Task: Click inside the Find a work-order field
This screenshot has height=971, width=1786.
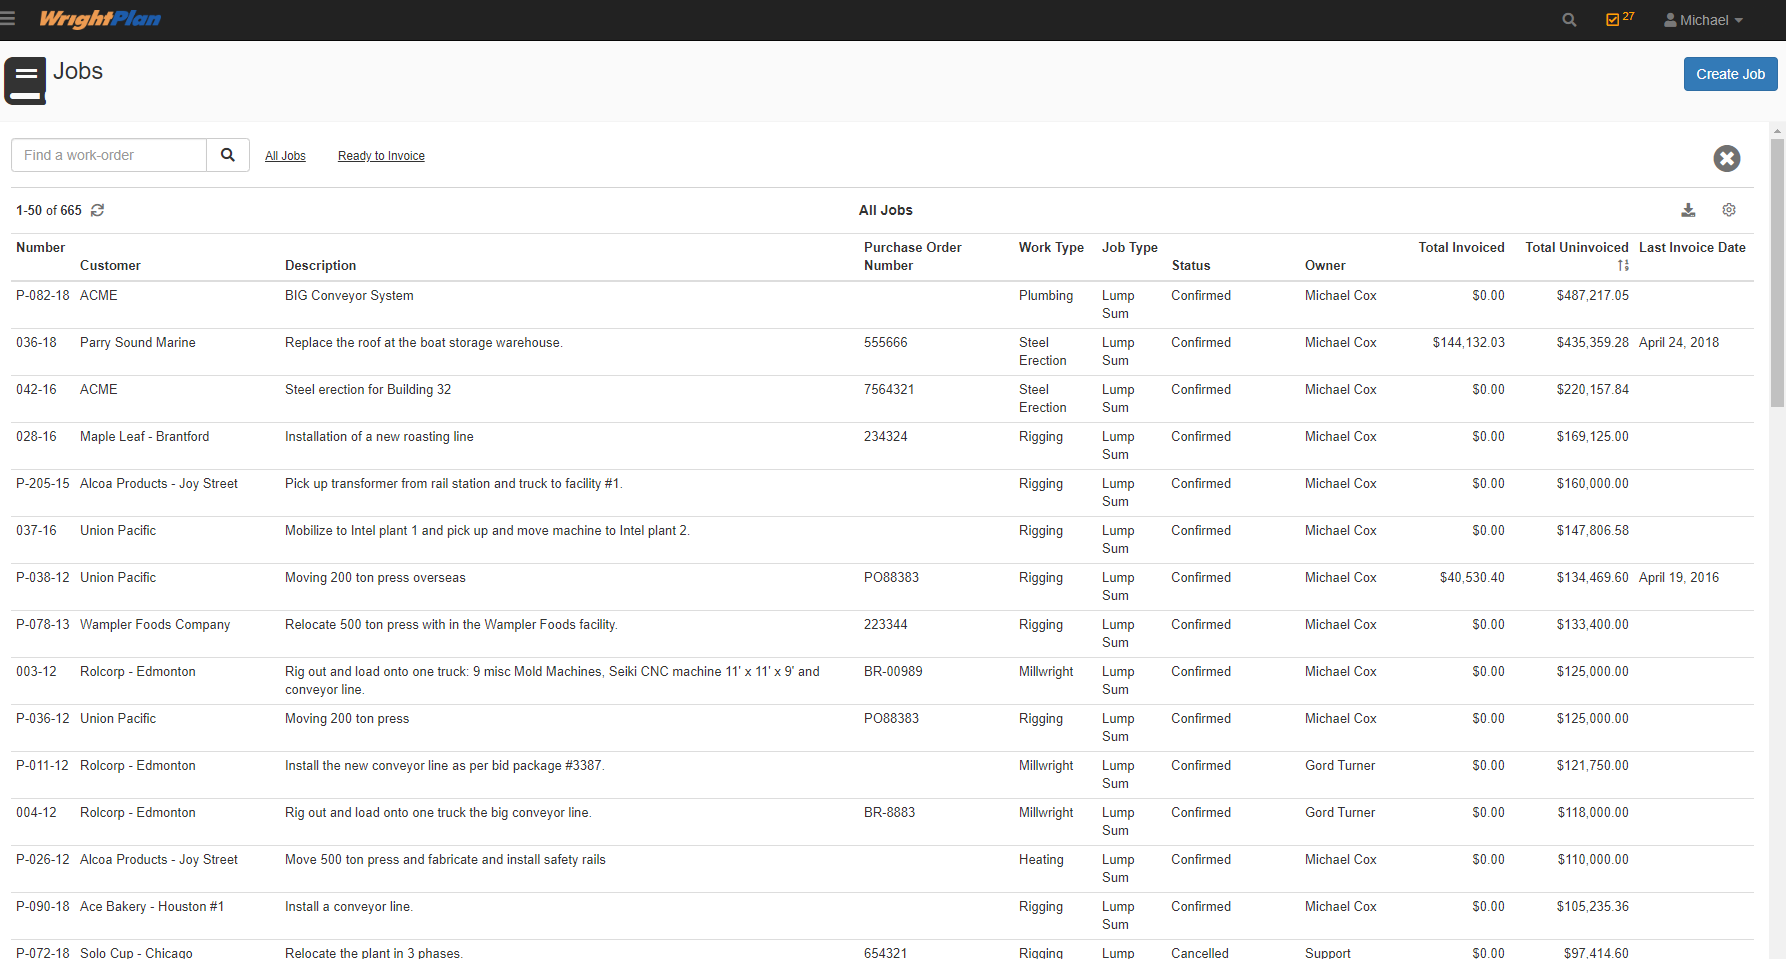Action: (108, 155)
